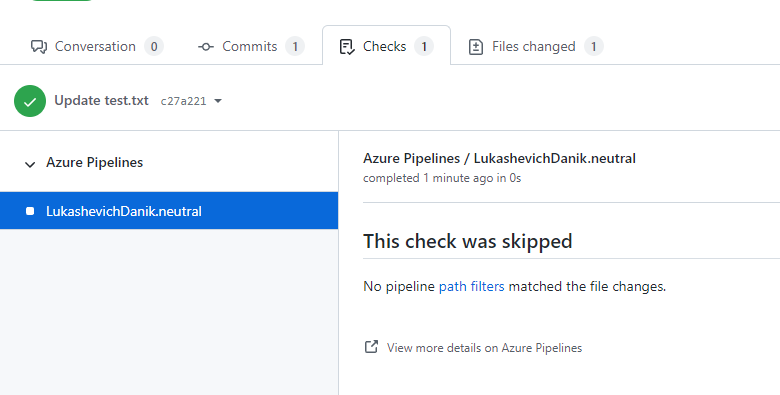780x395 pixels.
Task: Click the Commits node icon
Action: click(205, 47)
